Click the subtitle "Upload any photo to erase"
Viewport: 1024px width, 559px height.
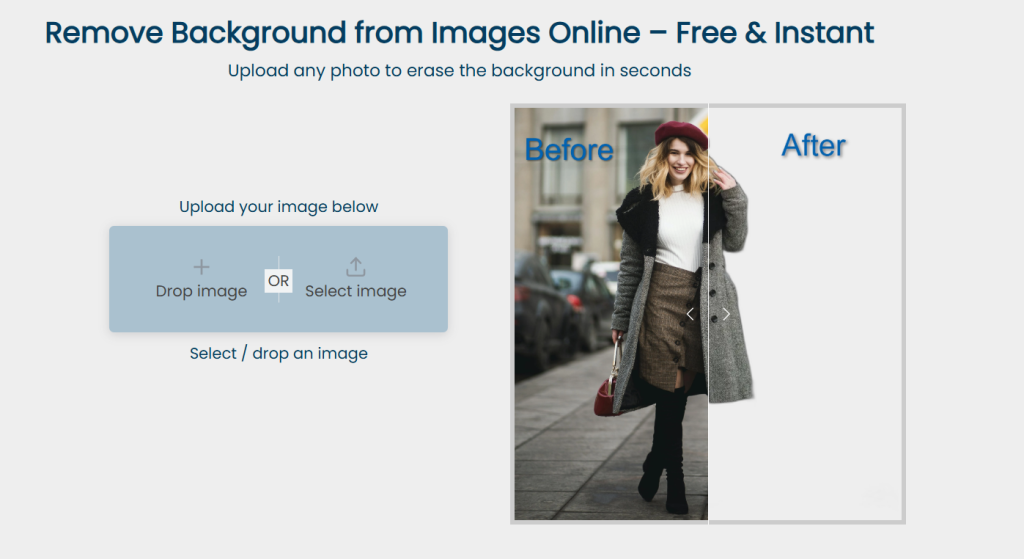point(459,71)
